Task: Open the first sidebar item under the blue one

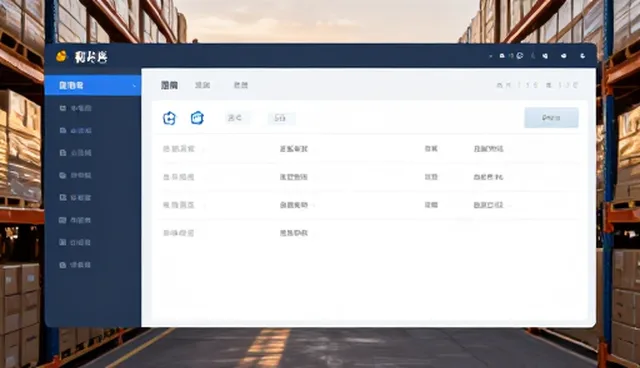Action: [76, 108]
